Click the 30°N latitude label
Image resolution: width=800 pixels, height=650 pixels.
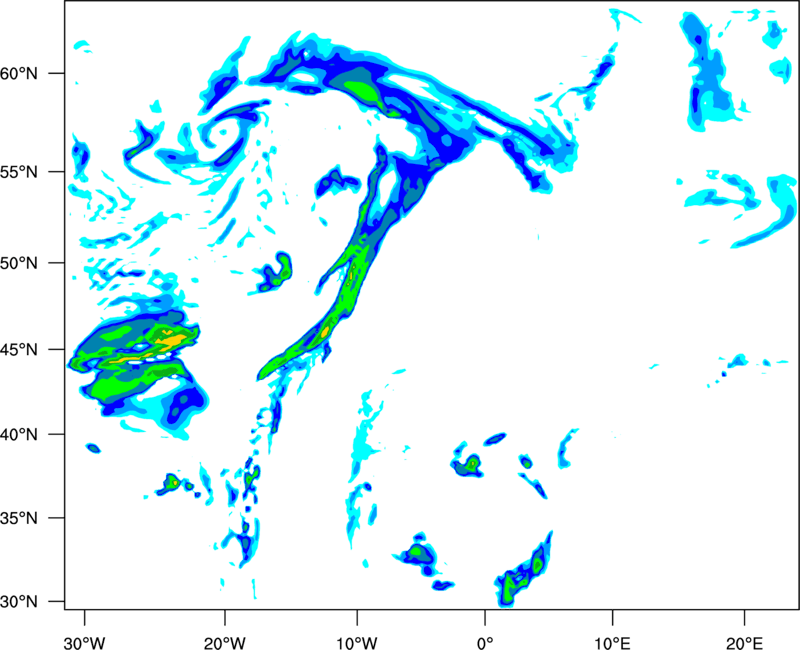(19, 602)
